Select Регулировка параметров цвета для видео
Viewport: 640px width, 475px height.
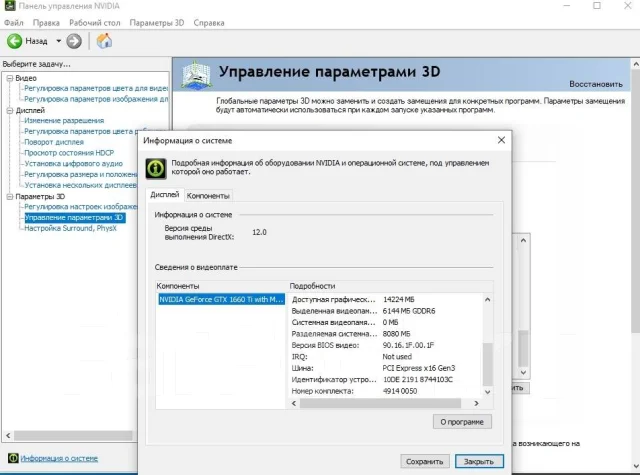(96, 89)
